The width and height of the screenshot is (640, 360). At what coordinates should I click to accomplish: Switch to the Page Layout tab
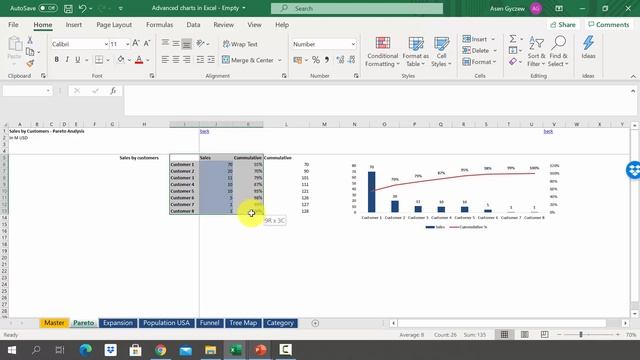point(114,25)
